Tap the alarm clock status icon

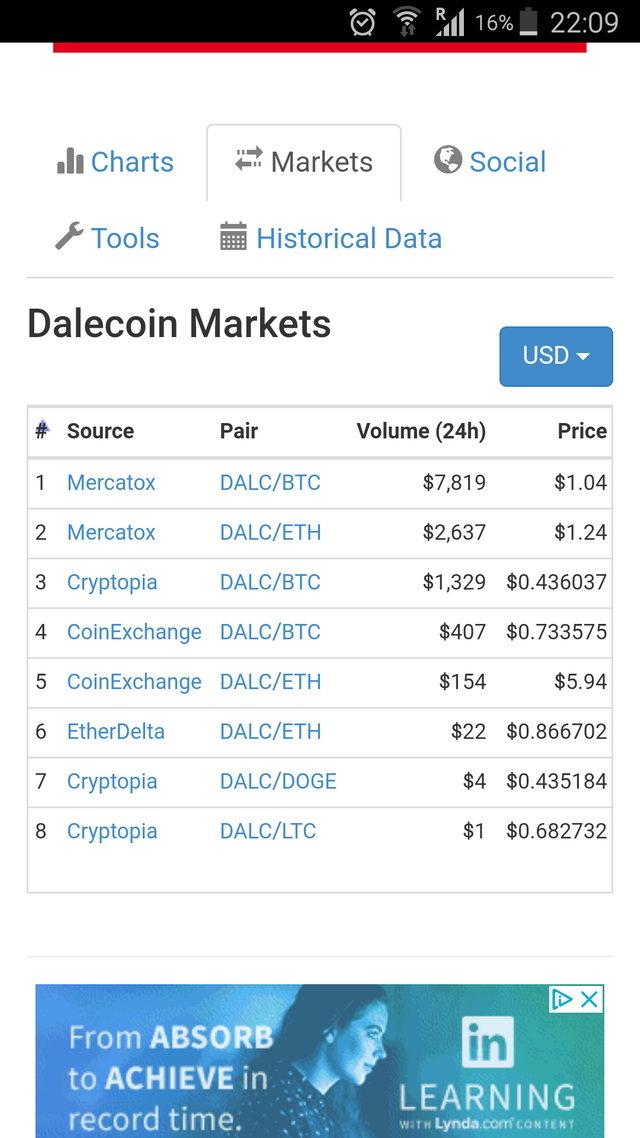363,21
